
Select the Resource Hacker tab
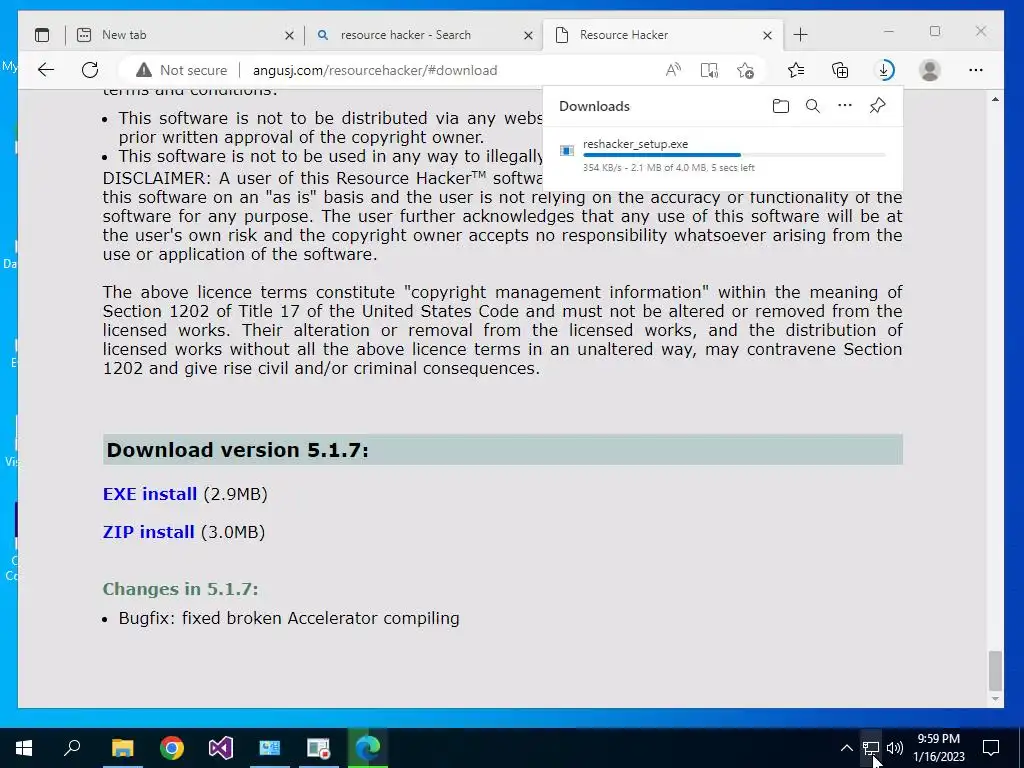(662, 35)
